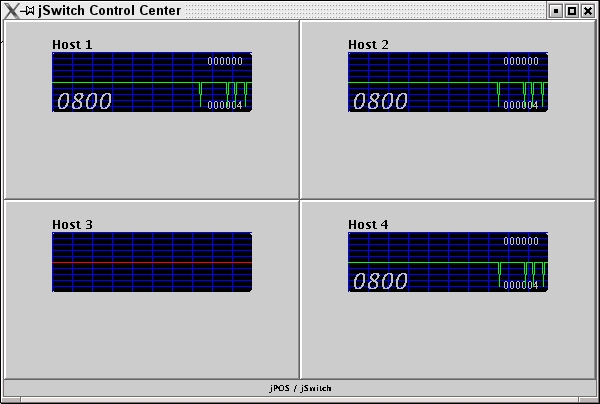This screenshot has width=600, height=404.
Task: Click the 0800 readout in Host 1 monitor
Action: (x=84, y=101)
